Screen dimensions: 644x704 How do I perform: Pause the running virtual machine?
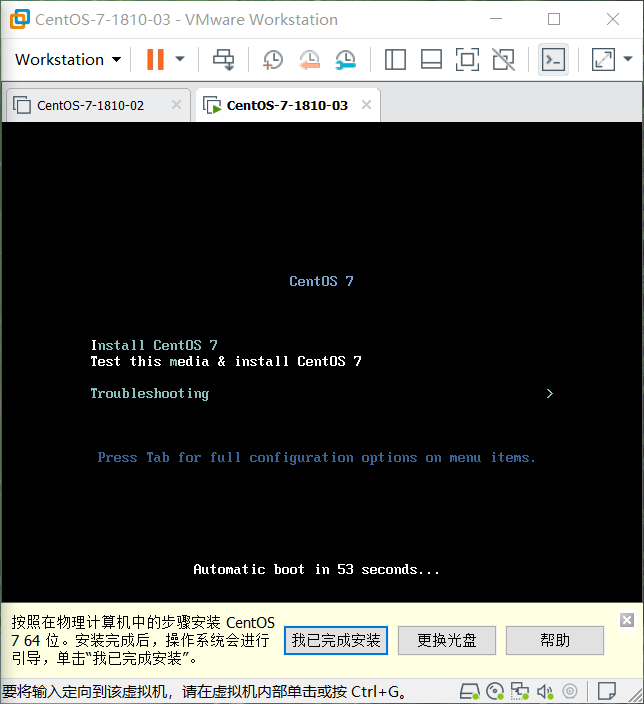point(155,59)
